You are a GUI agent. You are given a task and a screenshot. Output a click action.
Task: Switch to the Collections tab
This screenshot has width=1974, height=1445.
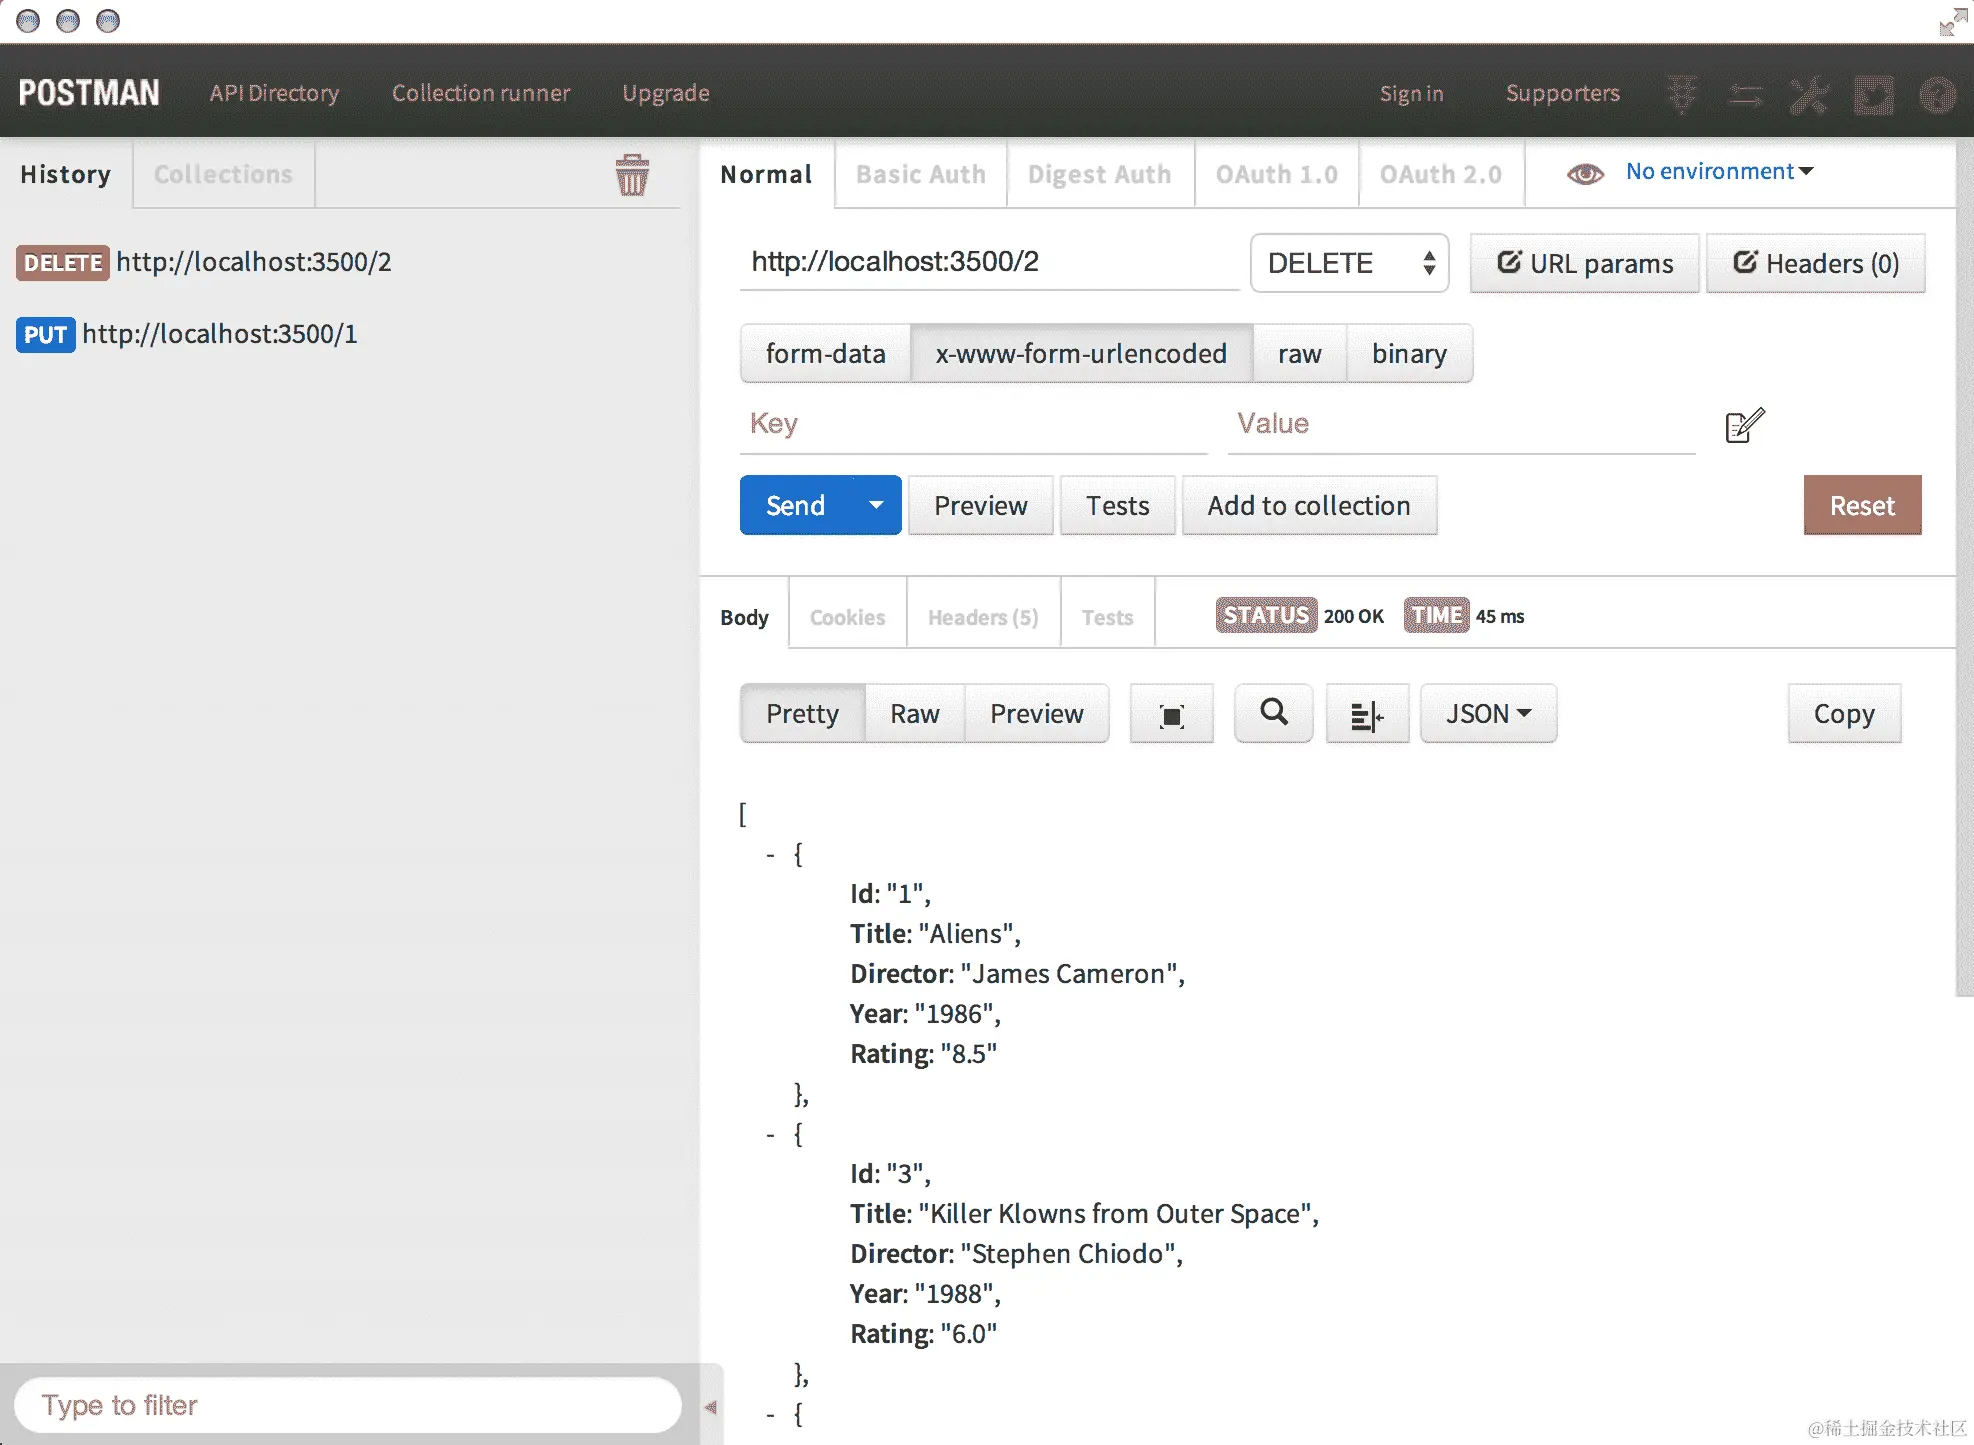pos(223,175)
